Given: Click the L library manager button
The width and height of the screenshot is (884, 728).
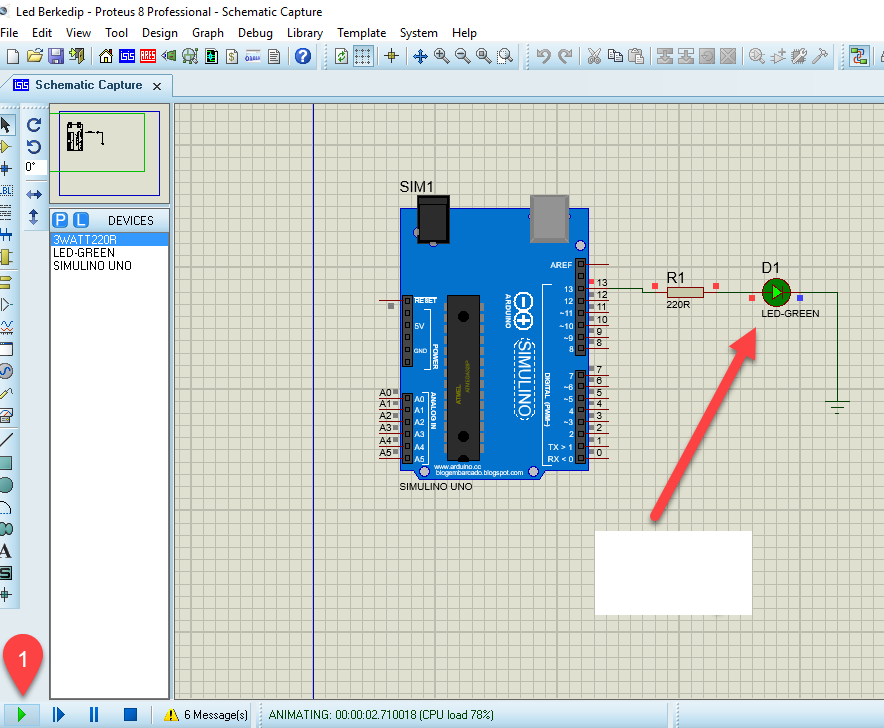Looking at the screenshot, I should coord(81,220).
